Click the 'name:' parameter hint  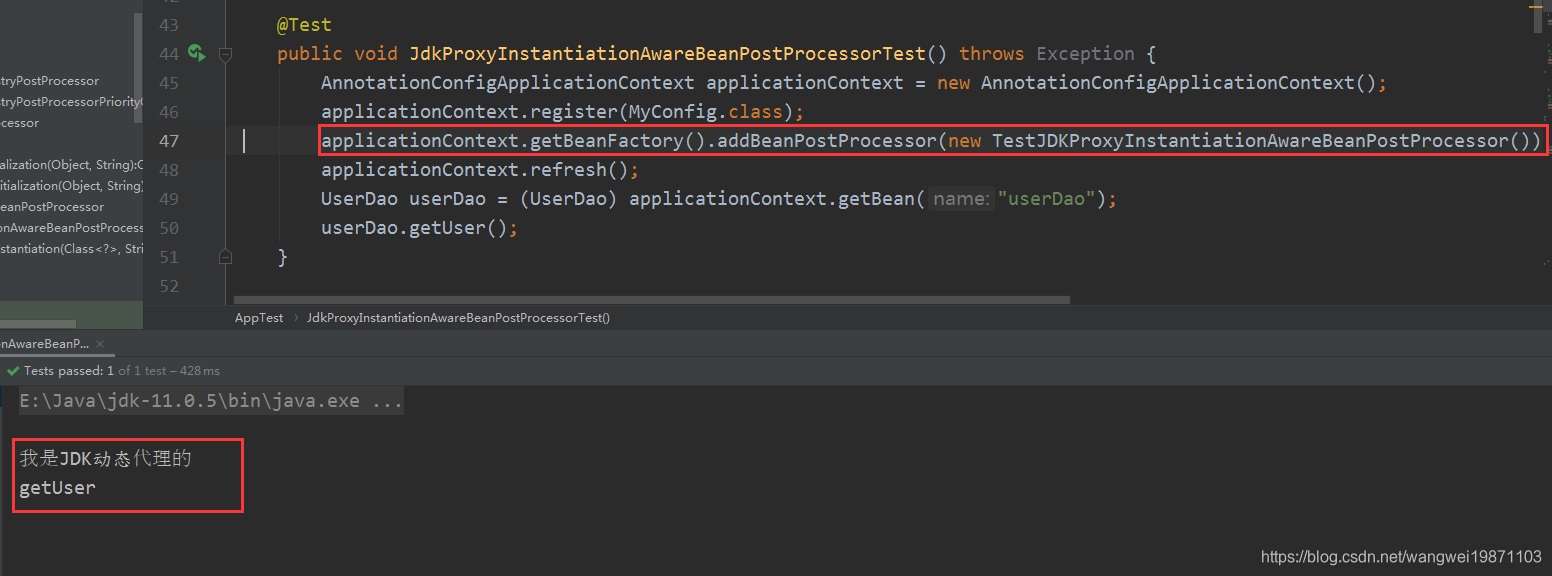point(960,199)
